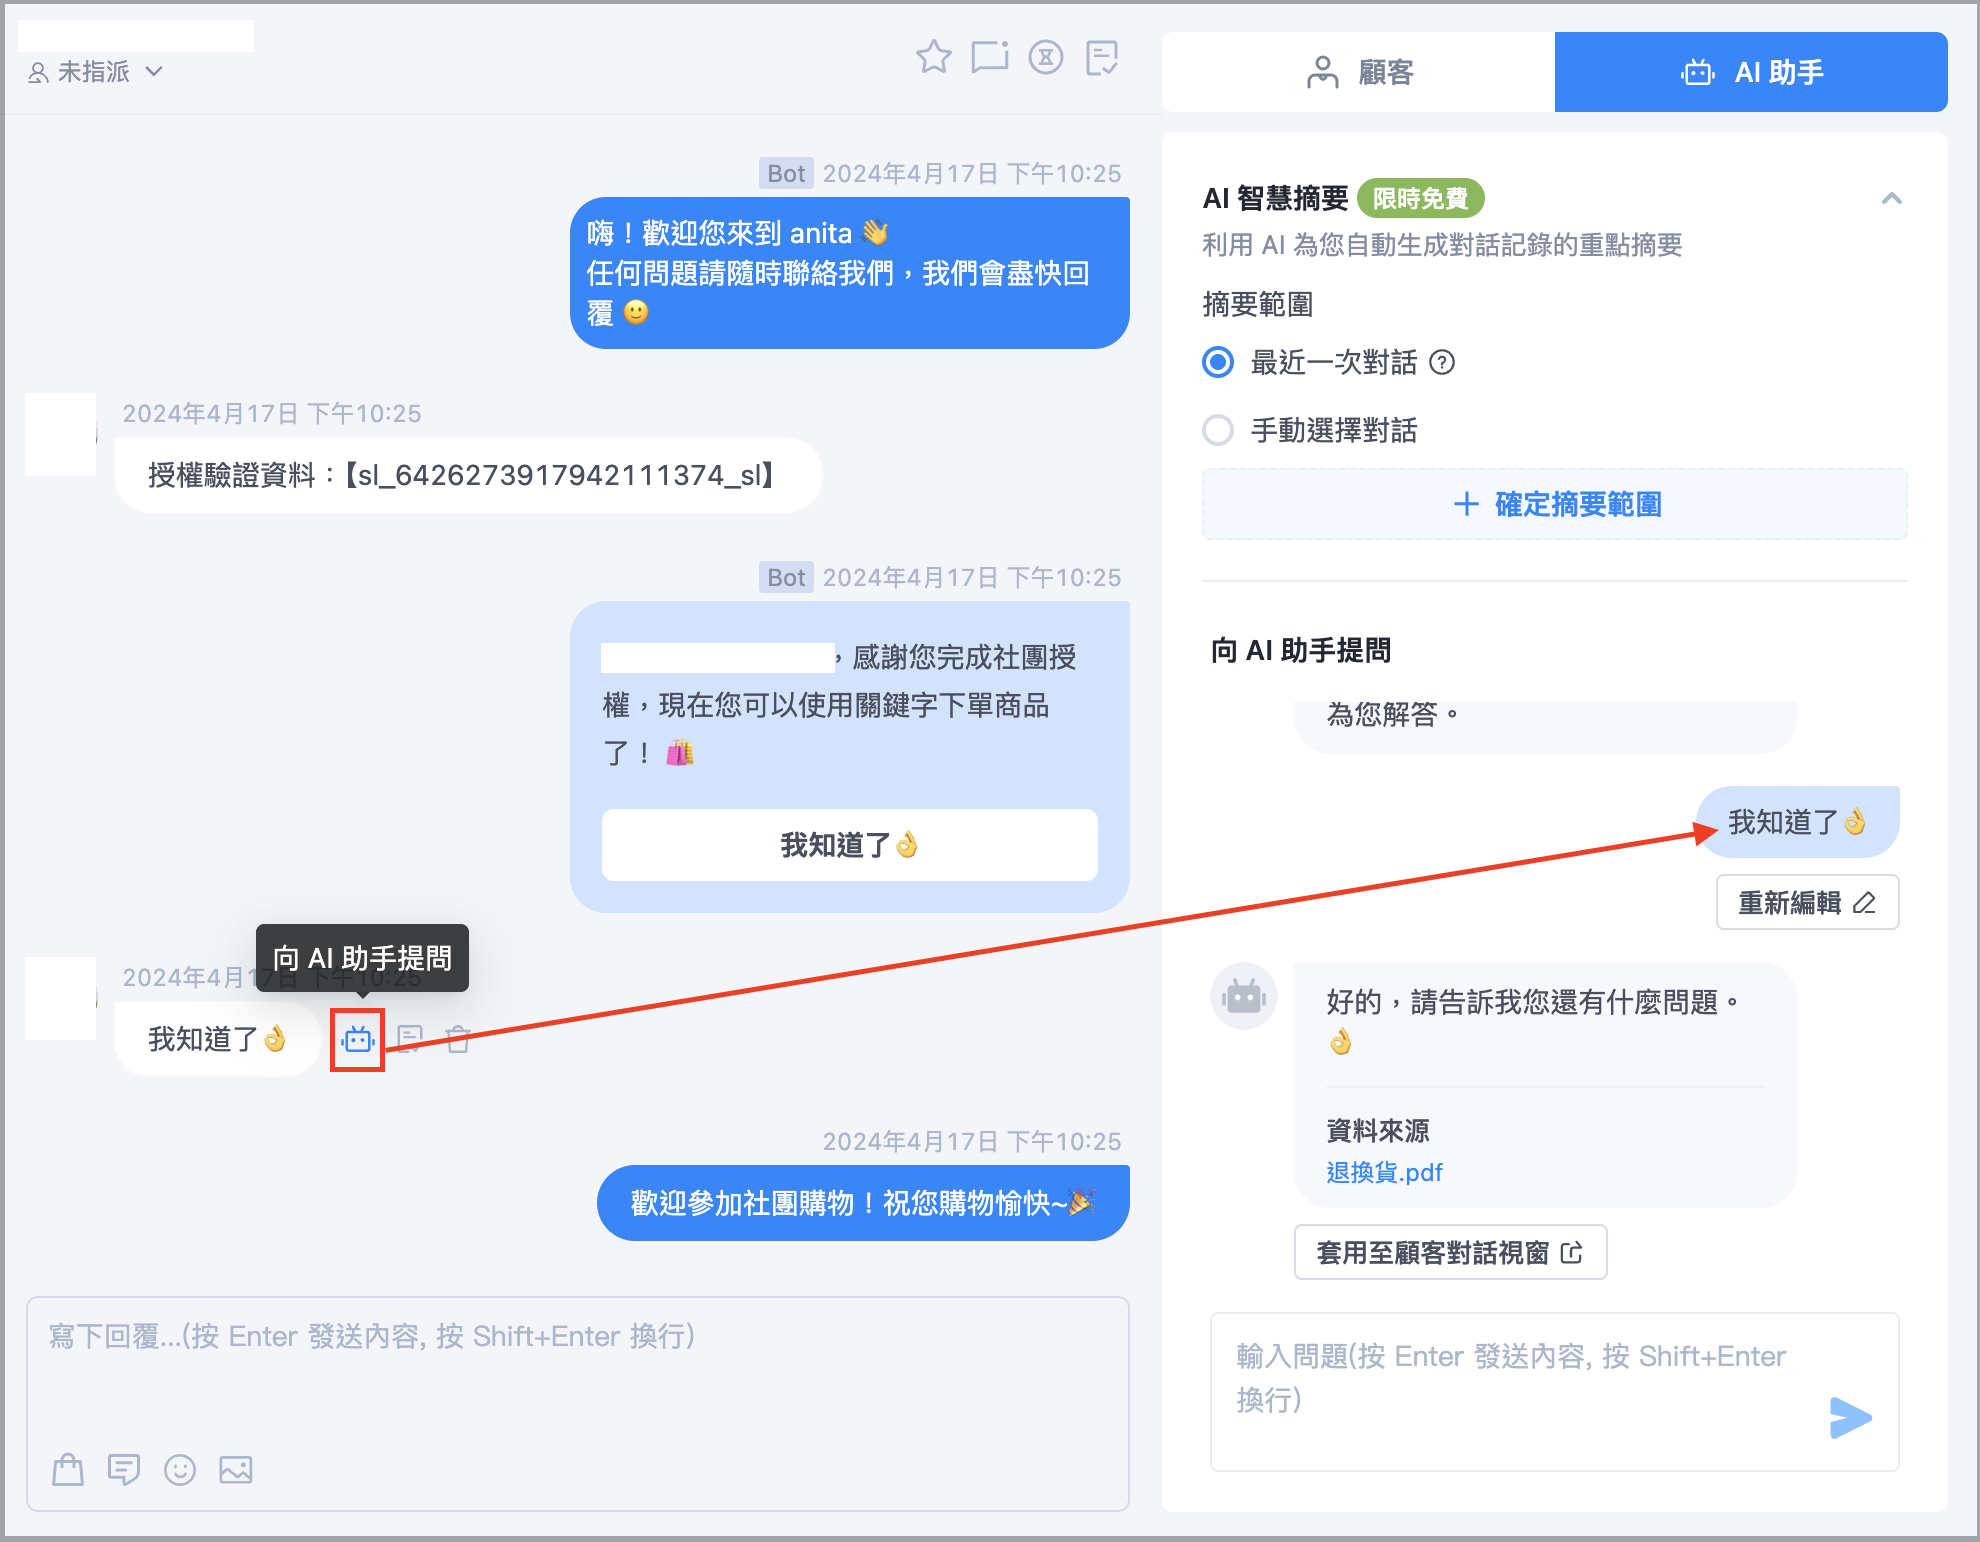The height and width of the screenshot is (1542, 1980).
Task: Click the customer avatar beside 授權驗證資料 message
Action: pos(60,434)
